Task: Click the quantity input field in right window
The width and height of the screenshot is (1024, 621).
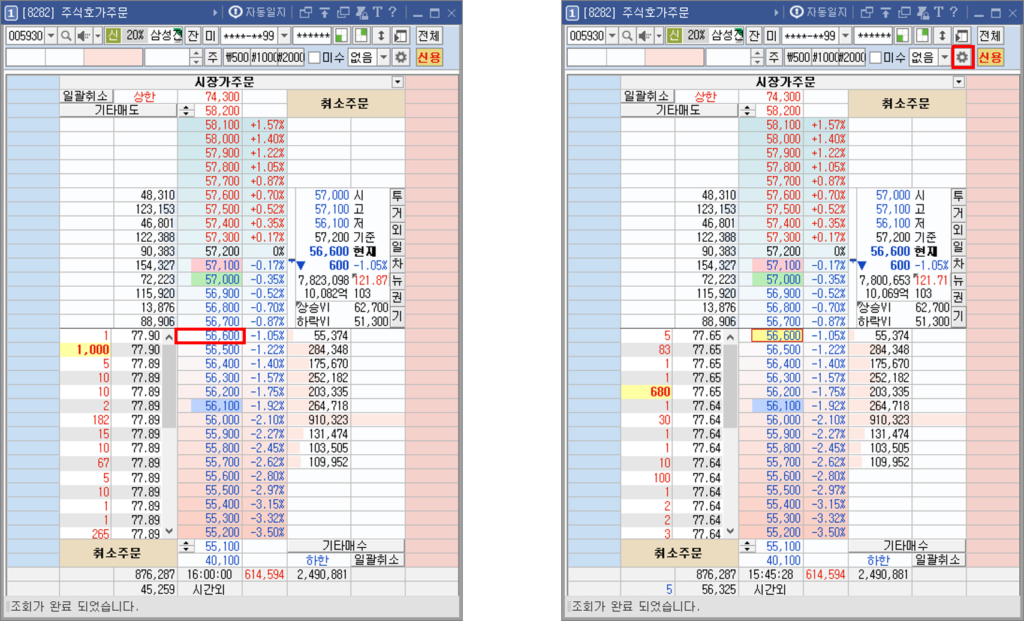Action: pos(728,57)
